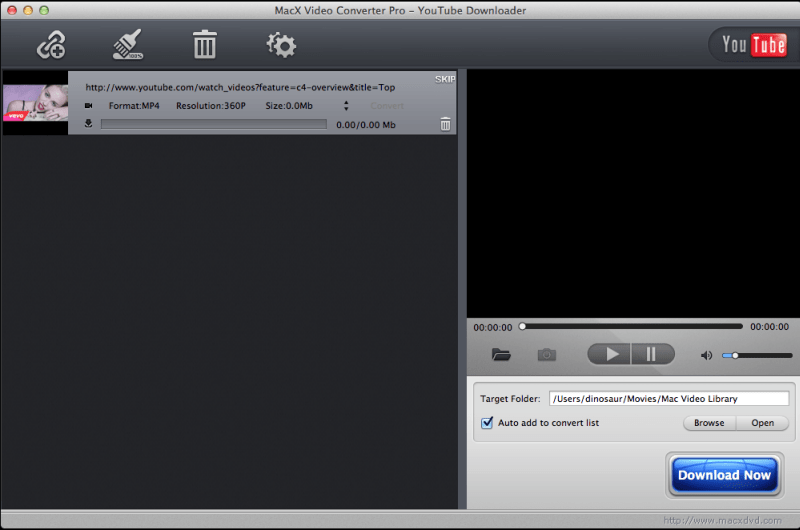Click the elapsed time 00:00:00 at left
Screen dimensions: 800x530
[492, 327]
